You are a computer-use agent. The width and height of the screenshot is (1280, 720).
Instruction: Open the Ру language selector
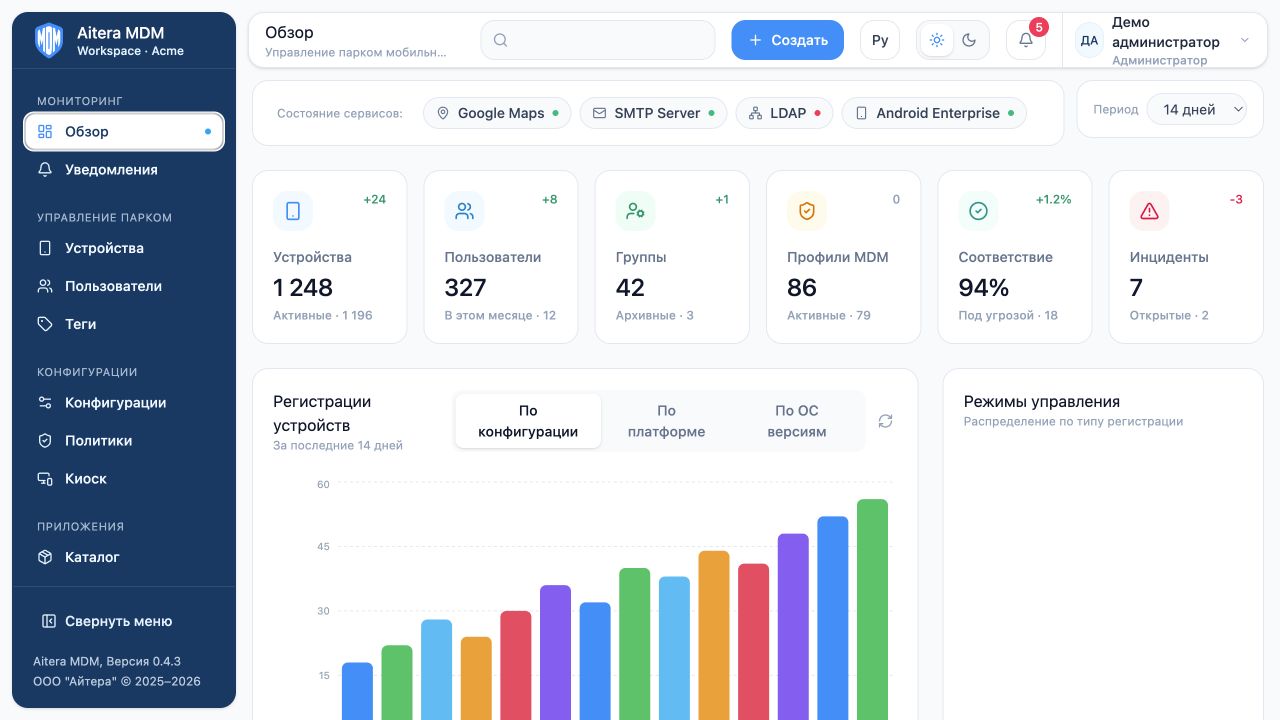[x=880, y=40]
